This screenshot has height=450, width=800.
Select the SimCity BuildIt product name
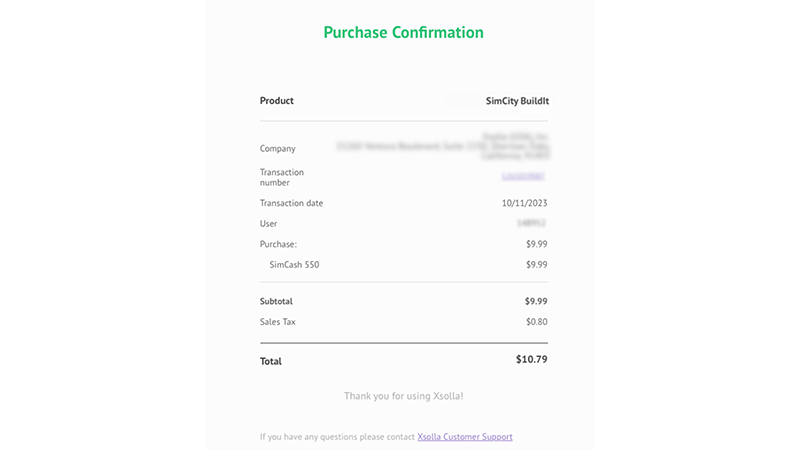click(x=517, y=101)
